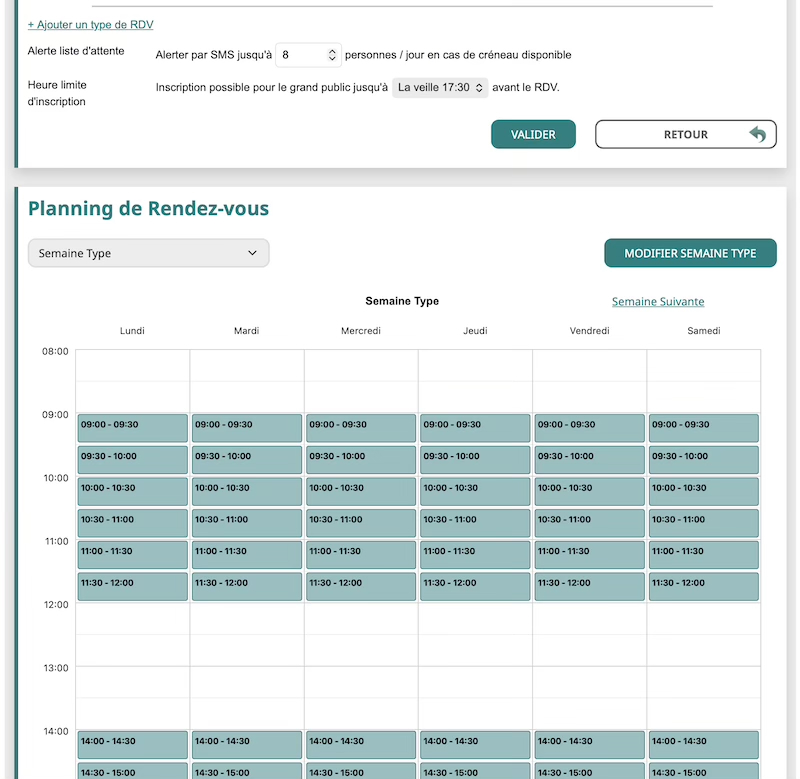This screenshot has width=800, height=779.
Task: Select Mardi 10:30 - 11:00 slot
Action: pyautogui.click(x=247, y=523)
